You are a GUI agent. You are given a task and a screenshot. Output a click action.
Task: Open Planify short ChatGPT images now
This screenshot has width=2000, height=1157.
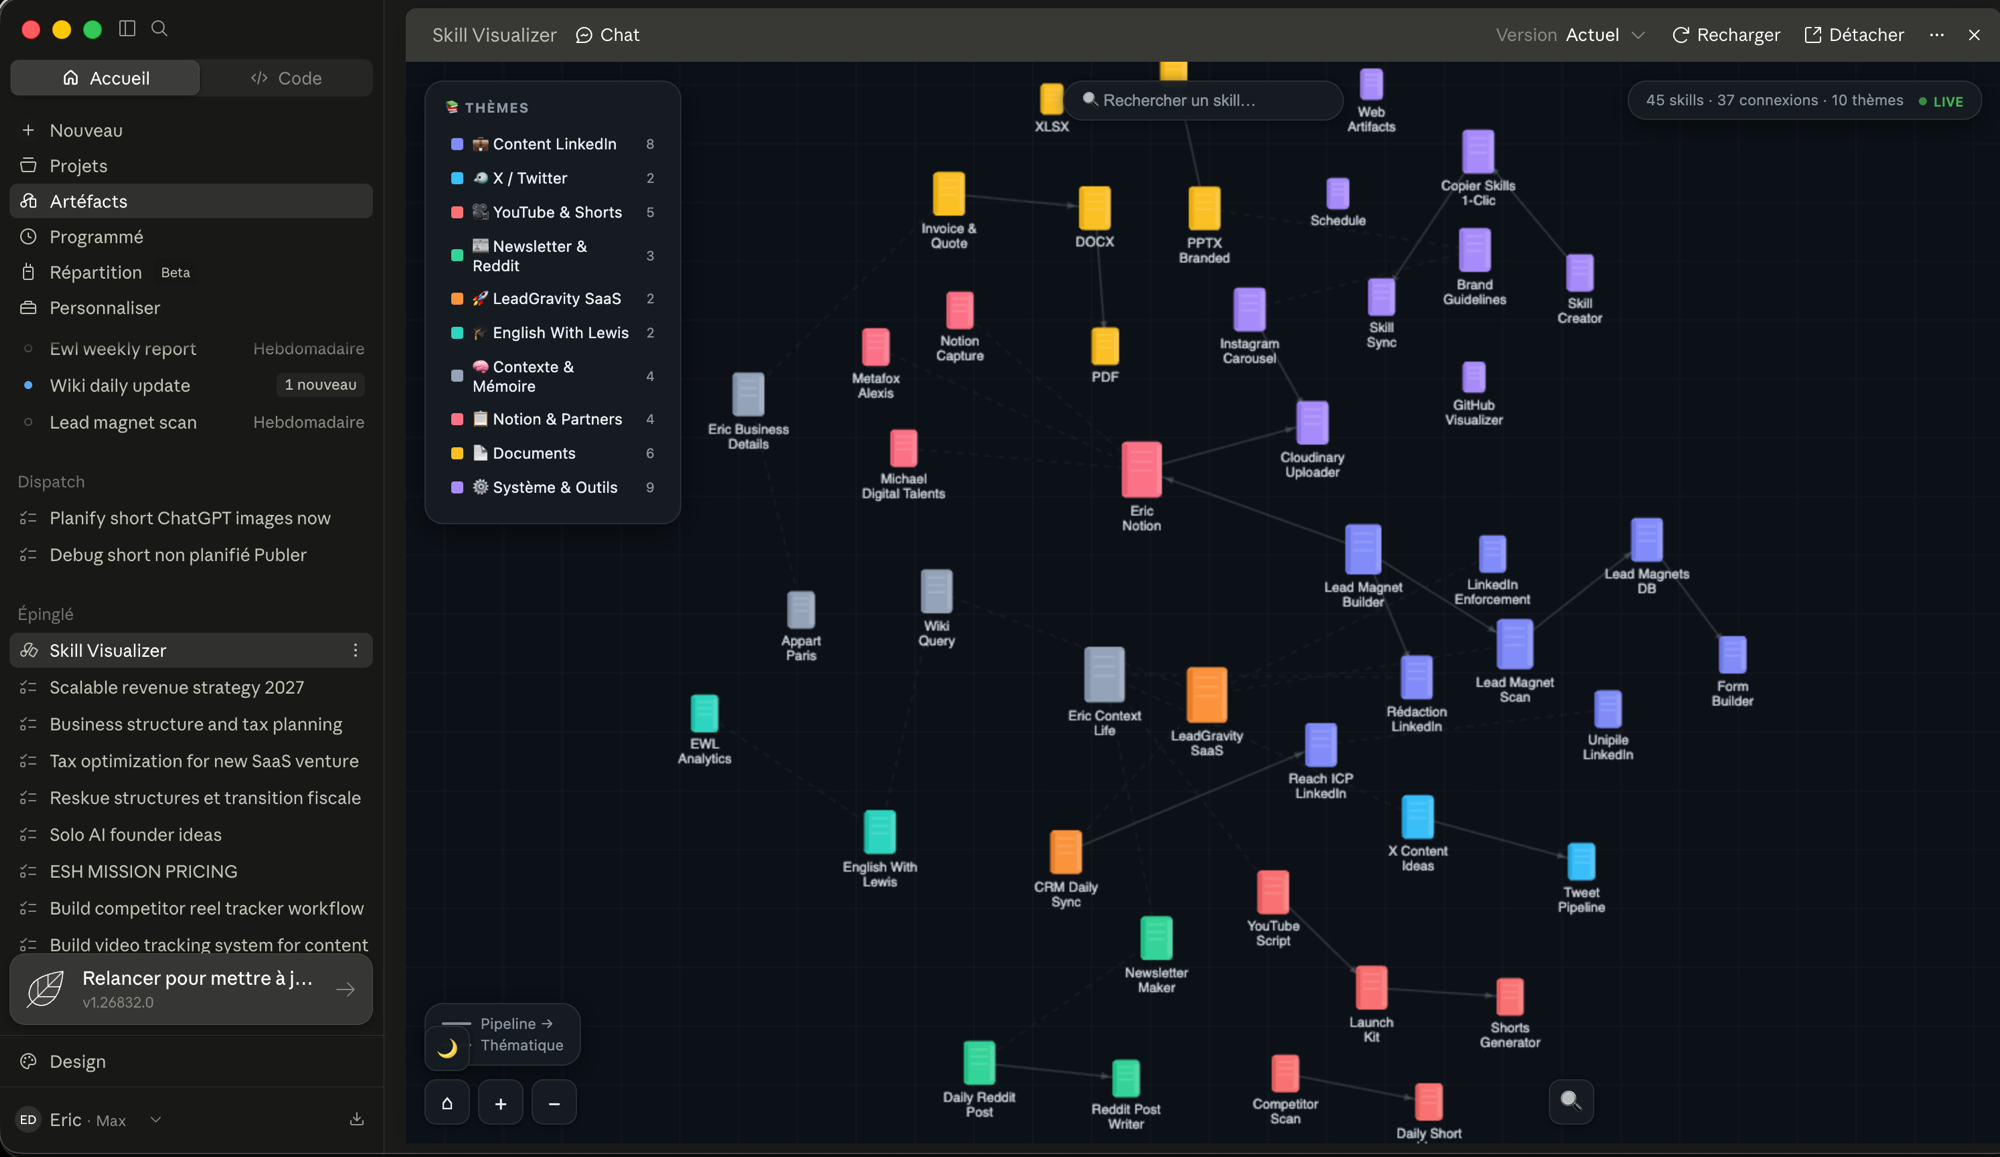pyautogui.click(x=190, y=518)
